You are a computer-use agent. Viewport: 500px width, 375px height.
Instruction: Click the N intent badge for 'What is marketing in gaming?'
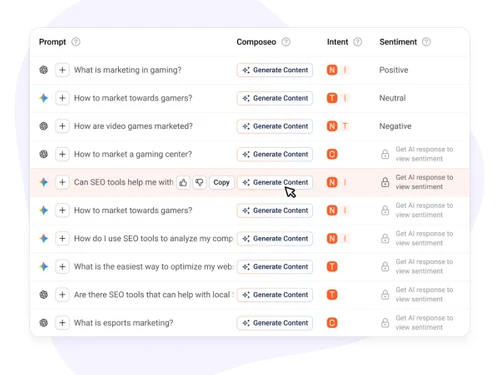click(x=332, y=70)
